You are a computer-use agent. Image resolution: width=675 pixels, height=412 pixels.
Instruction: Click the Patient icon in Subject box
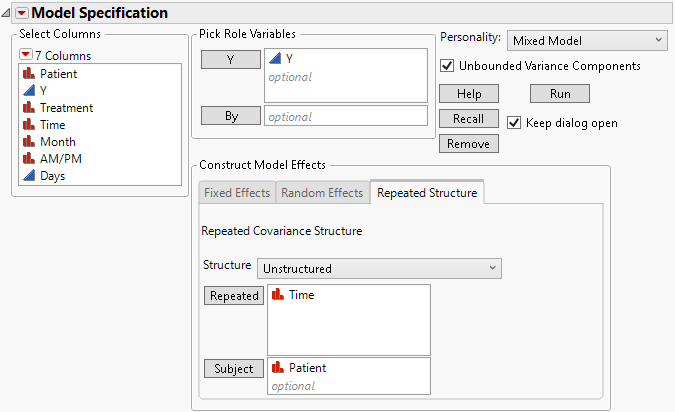278,368
